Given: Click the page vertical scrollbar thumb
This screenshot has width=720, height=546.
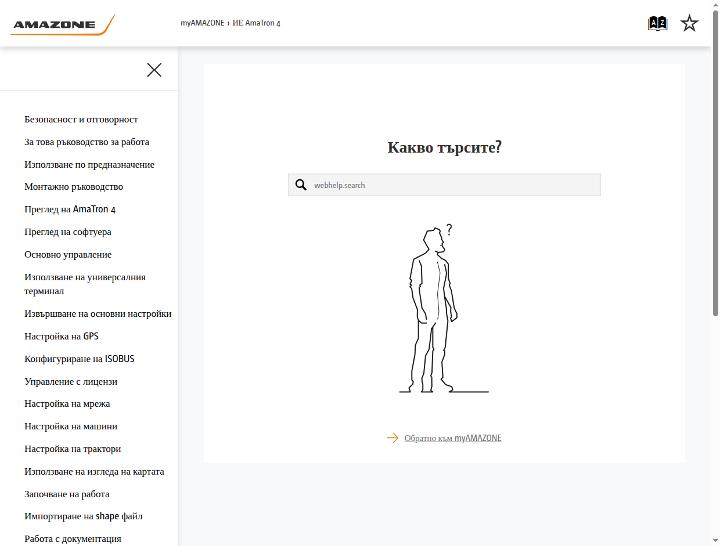Looking at the screenshot, I should click(x=715, y=163).
